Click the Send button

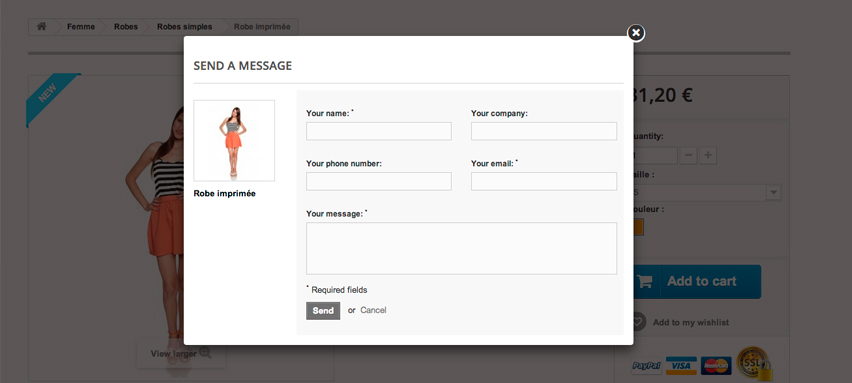323,311
